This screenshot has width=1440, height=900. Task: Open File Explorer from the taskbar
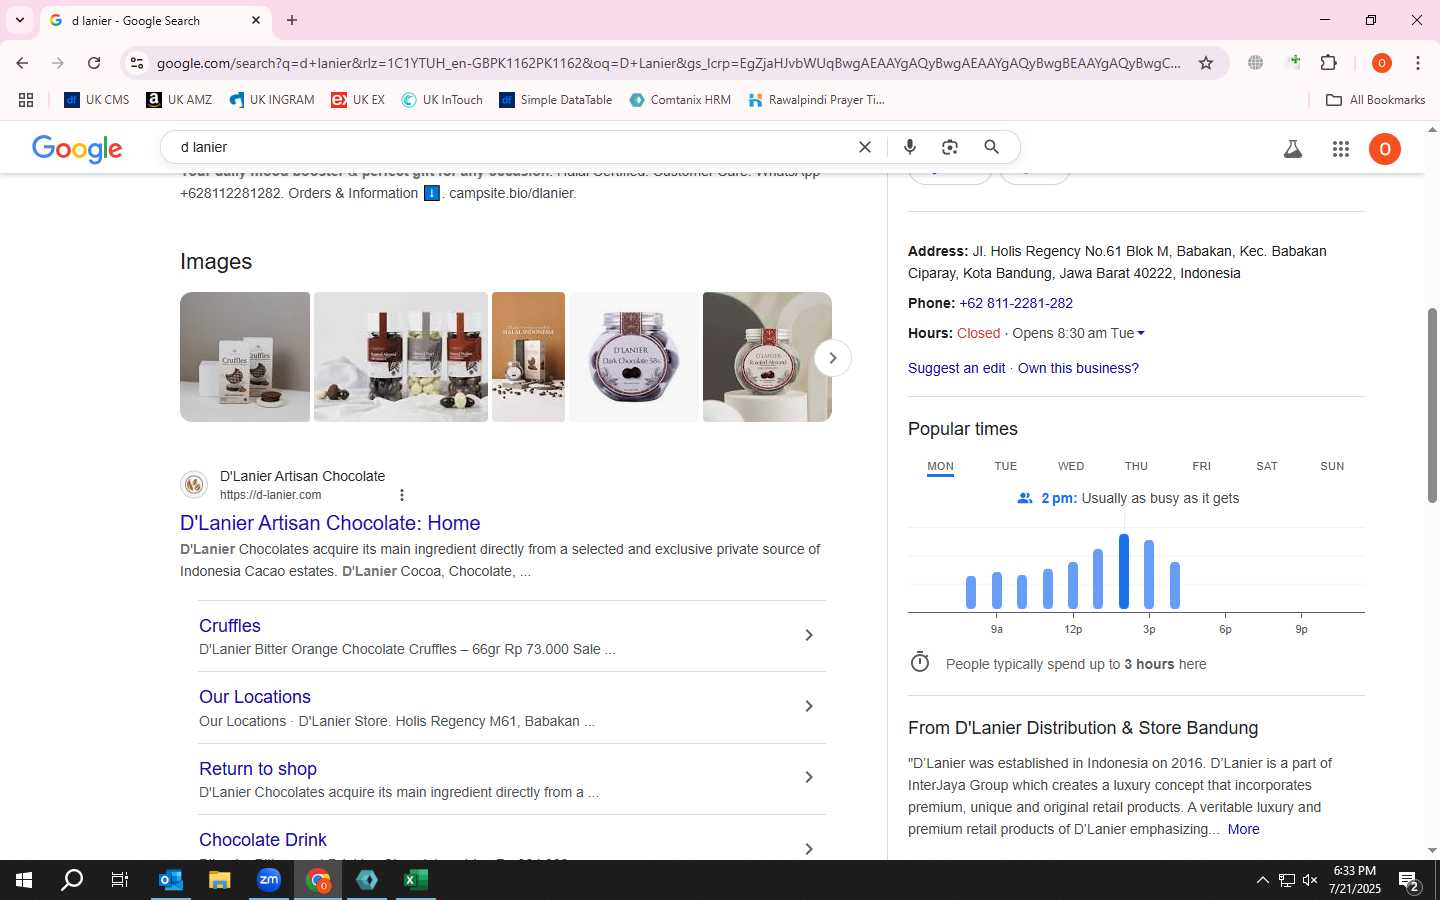pos(220,880)
